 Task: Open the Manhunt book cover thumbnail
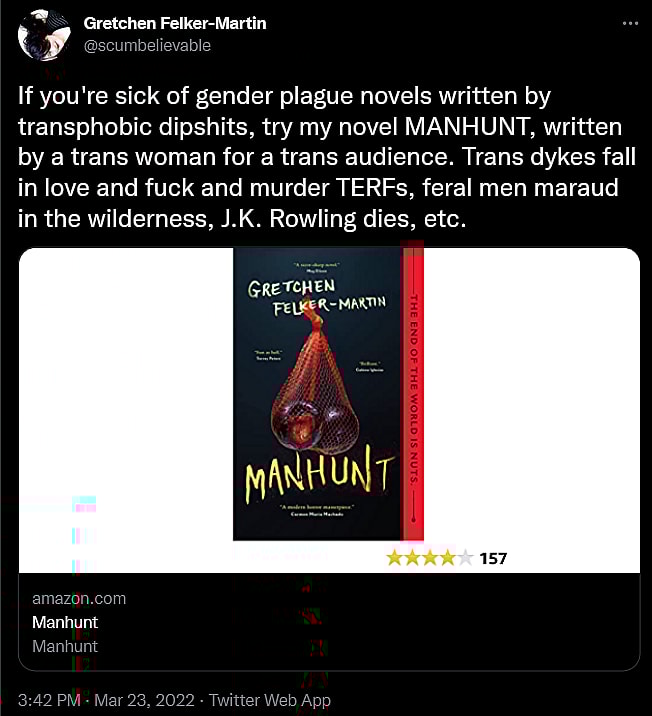click(328, 394)
